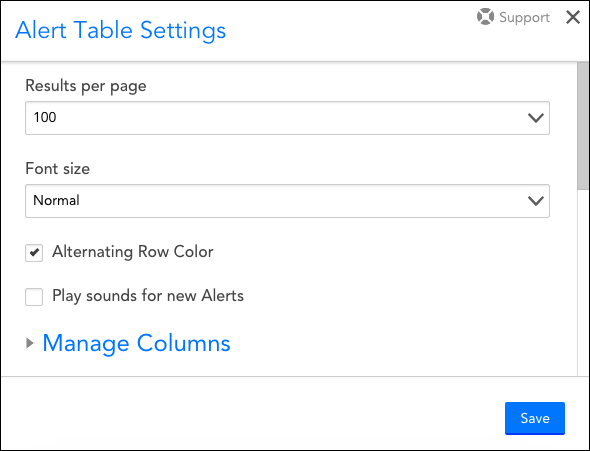Enable Play sounds for new Alerts
The width and height of the screenshot is (590, 451).
pos(34,297)
